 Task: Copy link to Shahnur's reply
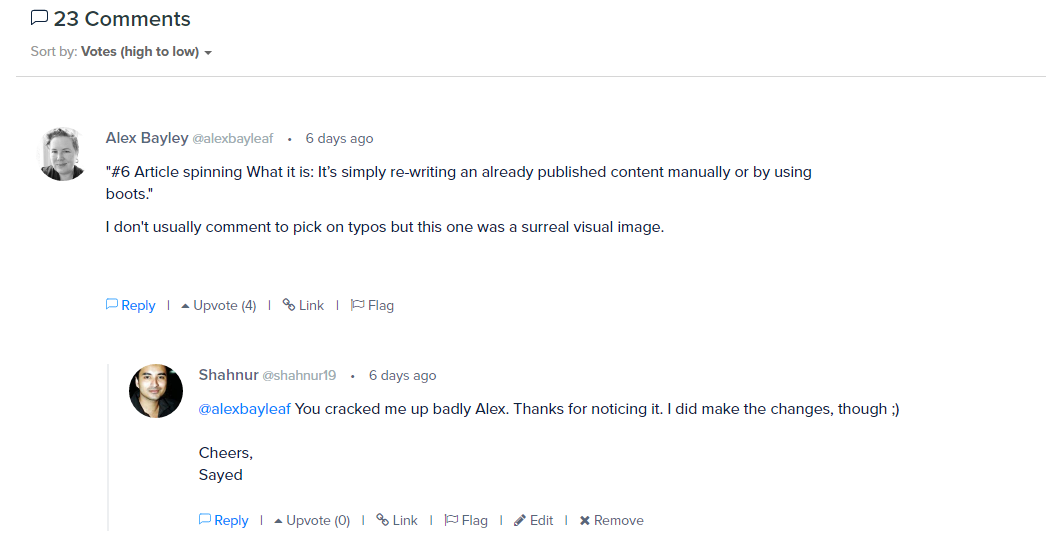pyautogui.click(x=397, y=521)
